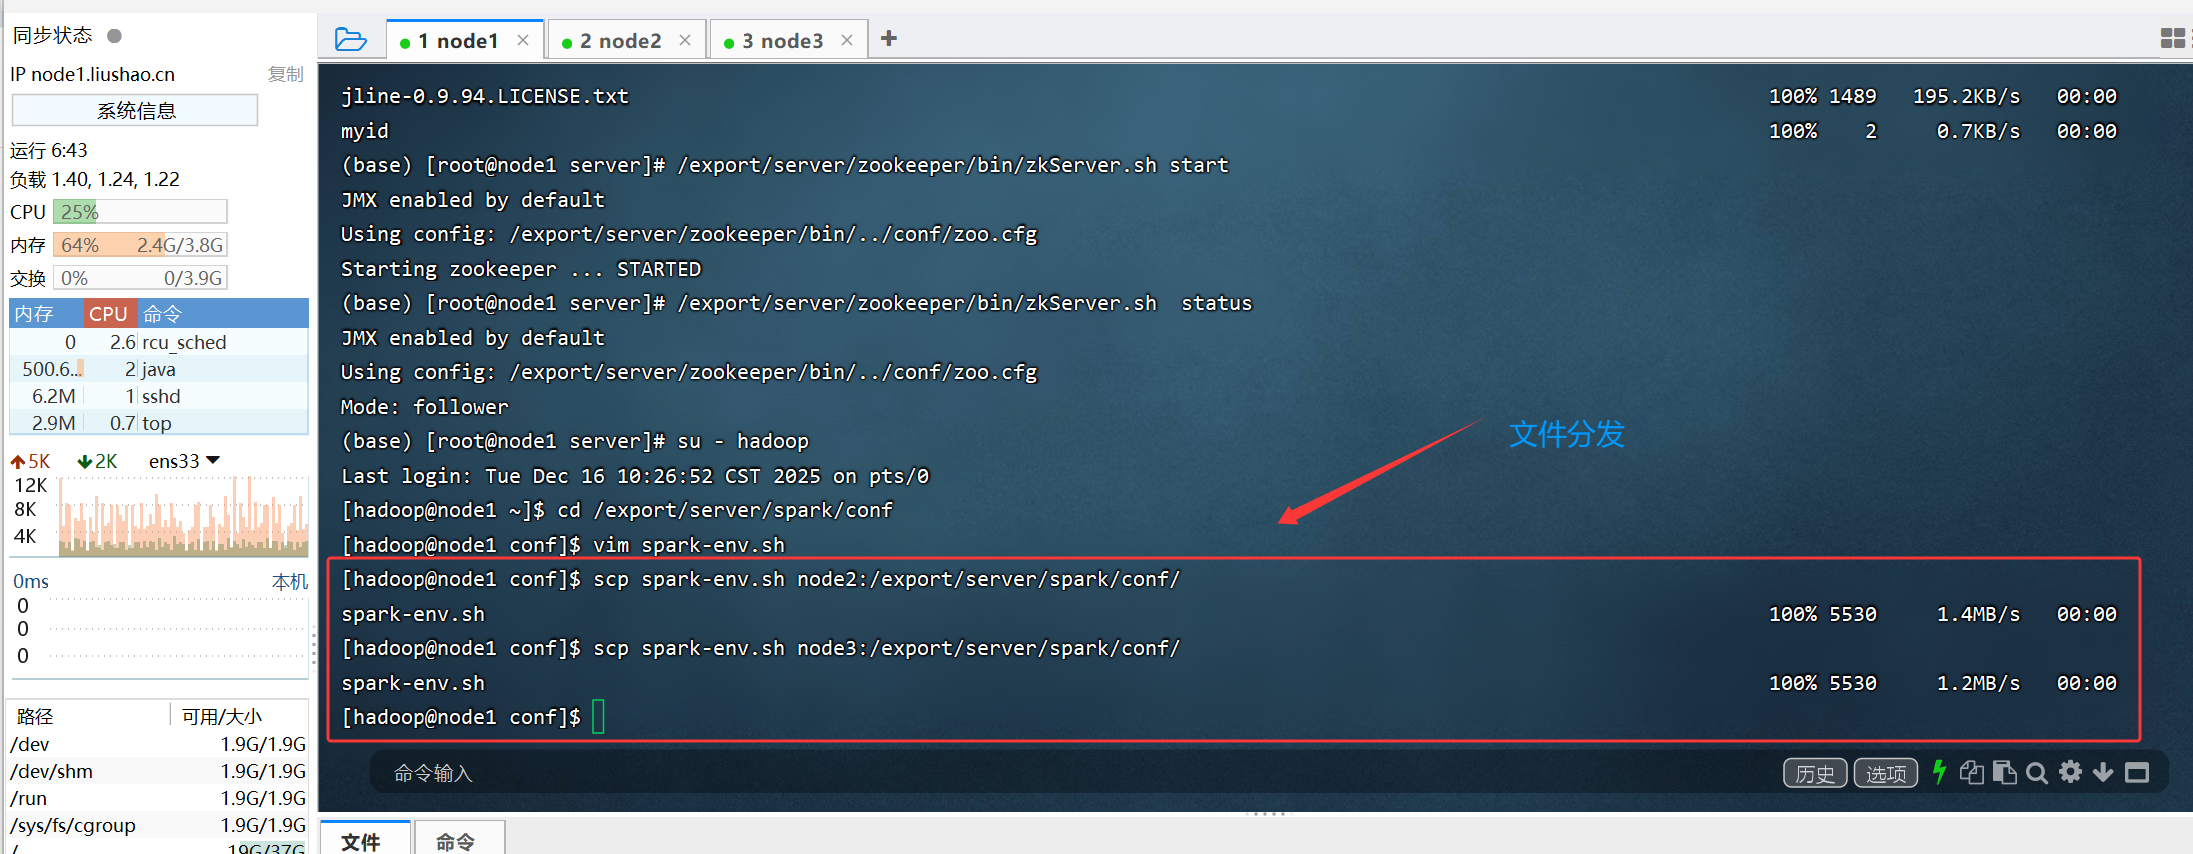The height and width of the screenshot is (854, 2193).
Task: Click the 系统信息 button
Action: coord(135,110)
